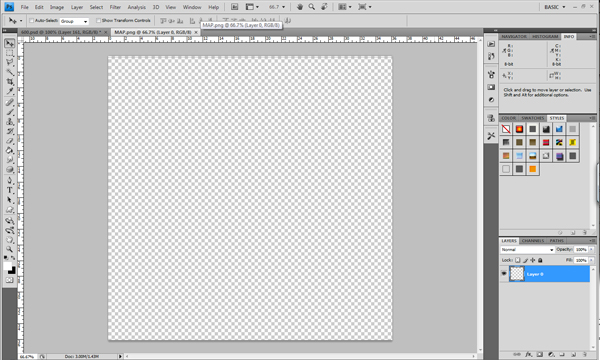Open the Normal blend mode dropdown
Screen dimensions: 600x360
tap(527, 249)
